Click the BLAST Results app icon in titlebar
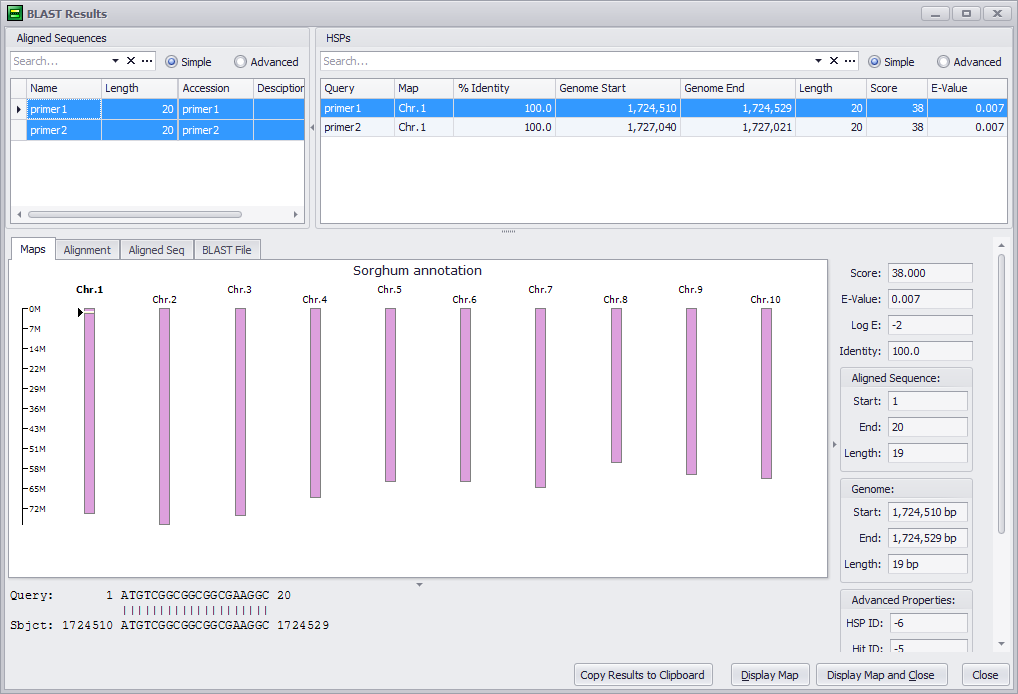This screenshot has width=1018, height=694. pos(13,13)
